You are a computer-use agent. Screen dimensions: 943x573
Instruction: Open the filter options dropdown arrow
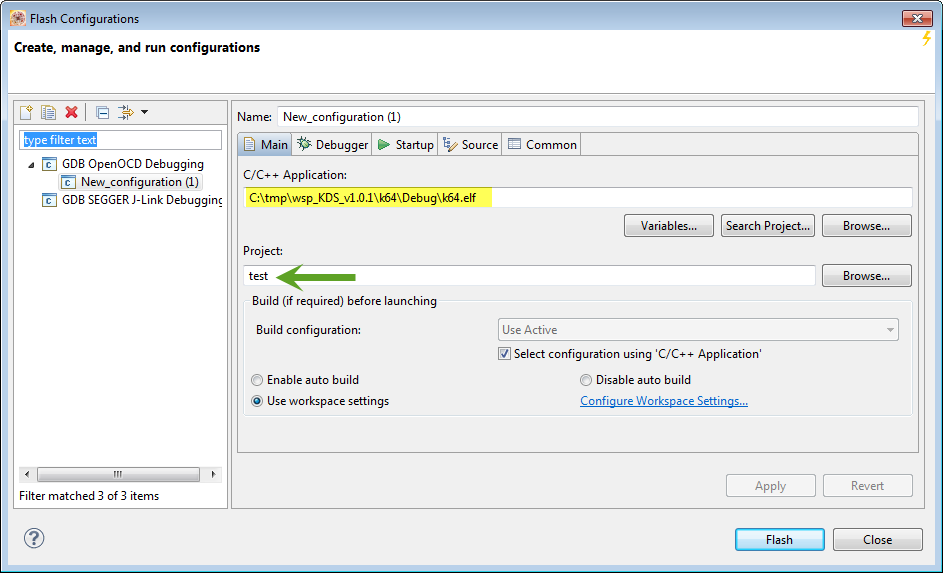point(144,112)
